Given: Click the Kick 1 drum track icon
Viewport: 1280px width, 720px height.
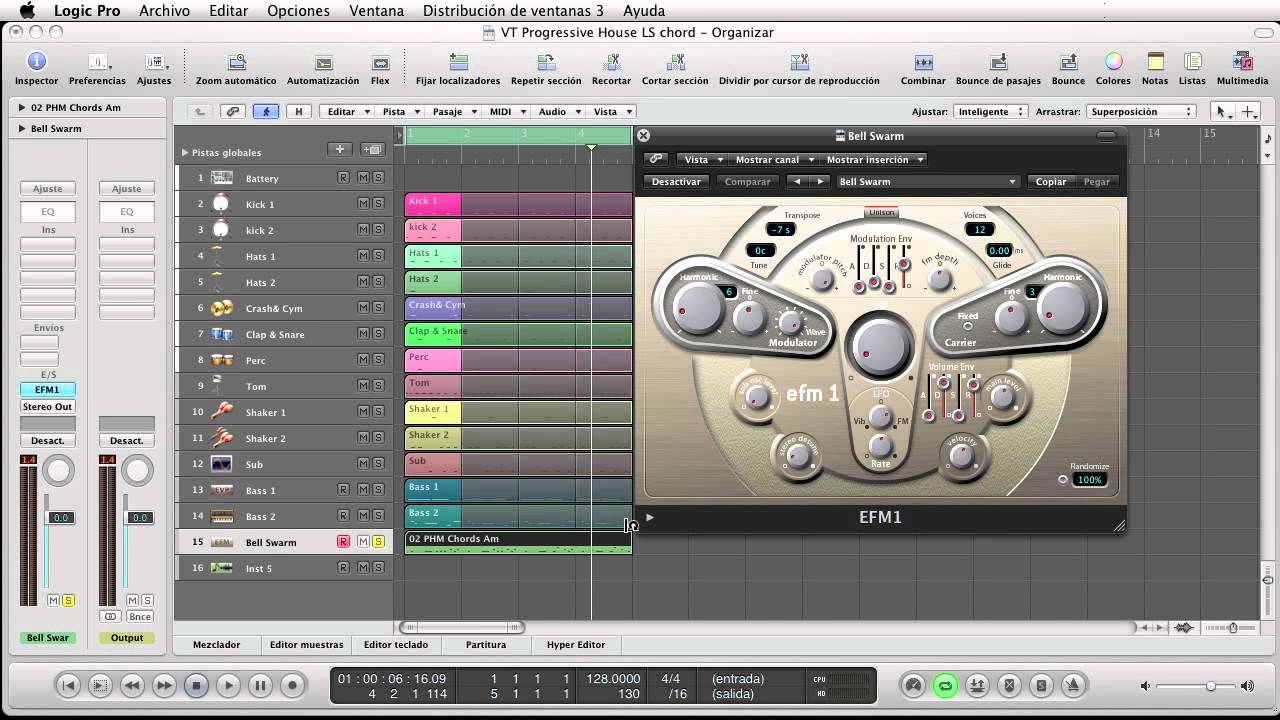Looking at the screenshot, I should point(222,204).
